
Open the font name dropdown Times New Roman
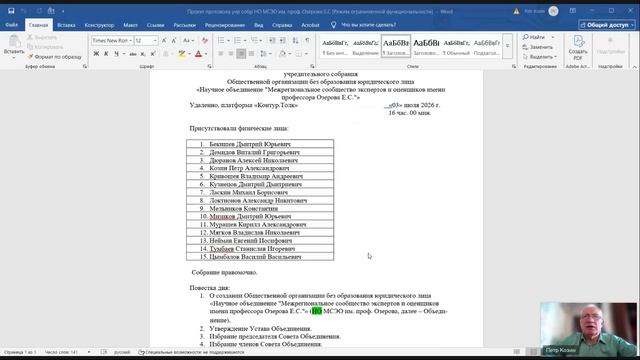click(130, 40)
